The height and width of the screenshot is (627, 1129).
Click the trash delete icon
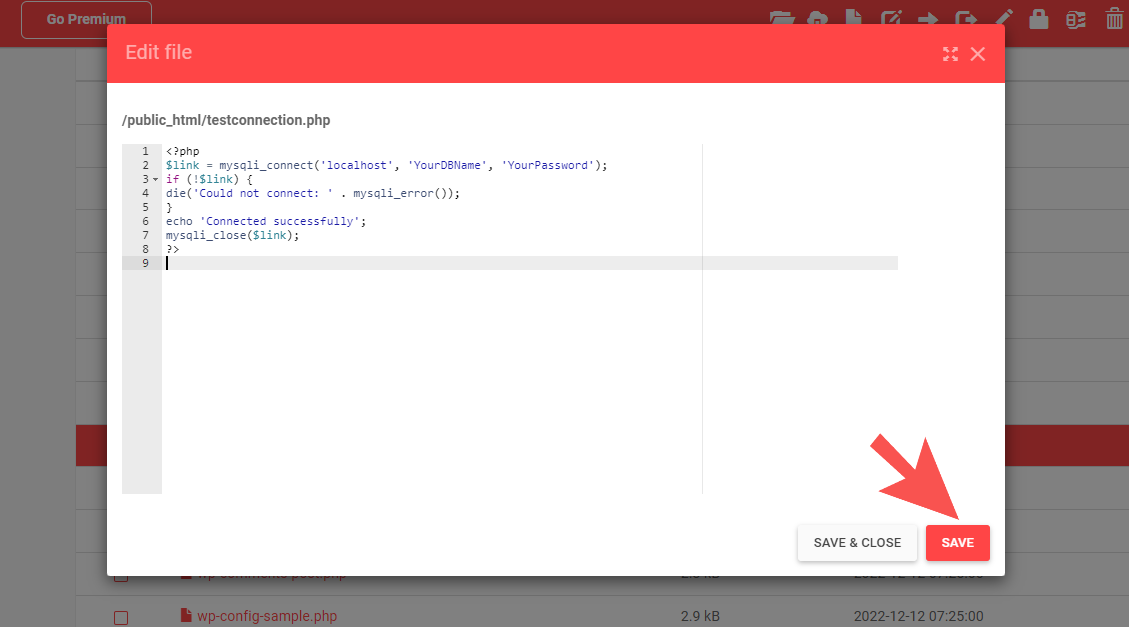coord(1114,18)
